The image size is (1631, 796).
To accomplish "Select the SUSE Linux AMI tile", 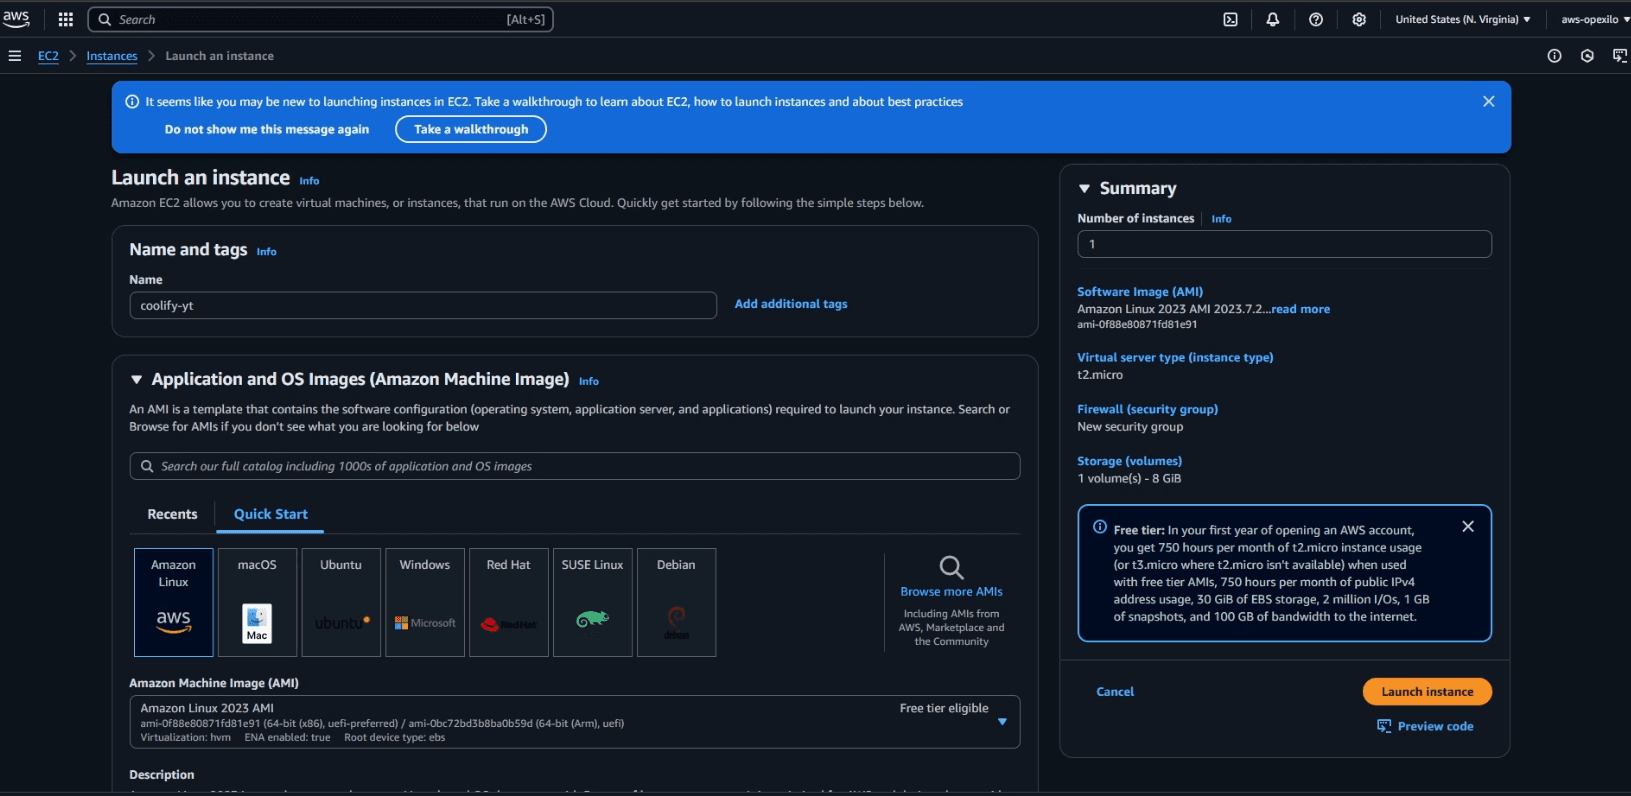I will click(593, 602).
